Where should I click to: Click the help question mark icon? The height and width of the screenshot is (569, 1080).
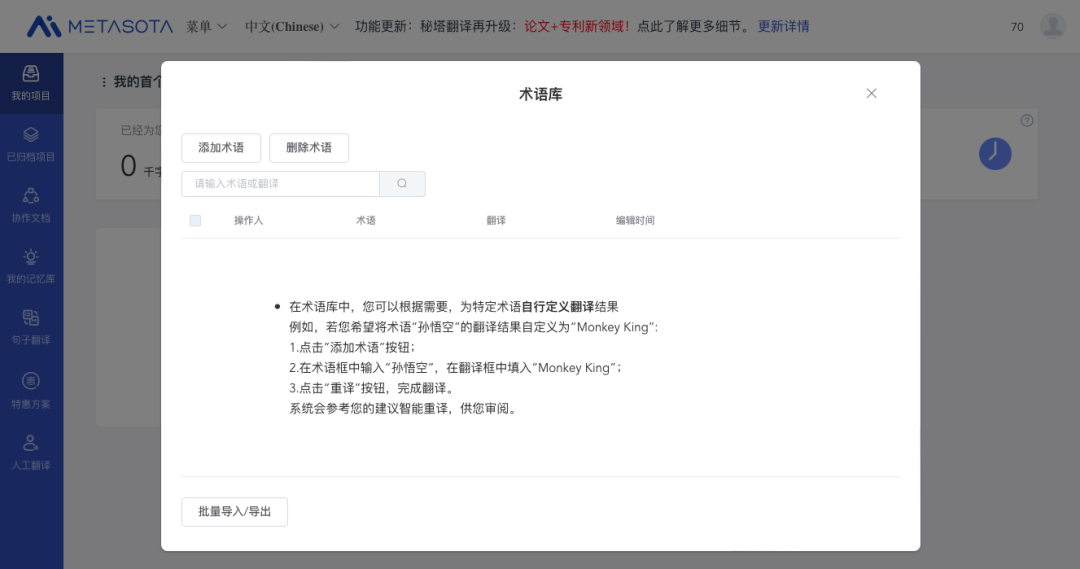(1027, 121)
